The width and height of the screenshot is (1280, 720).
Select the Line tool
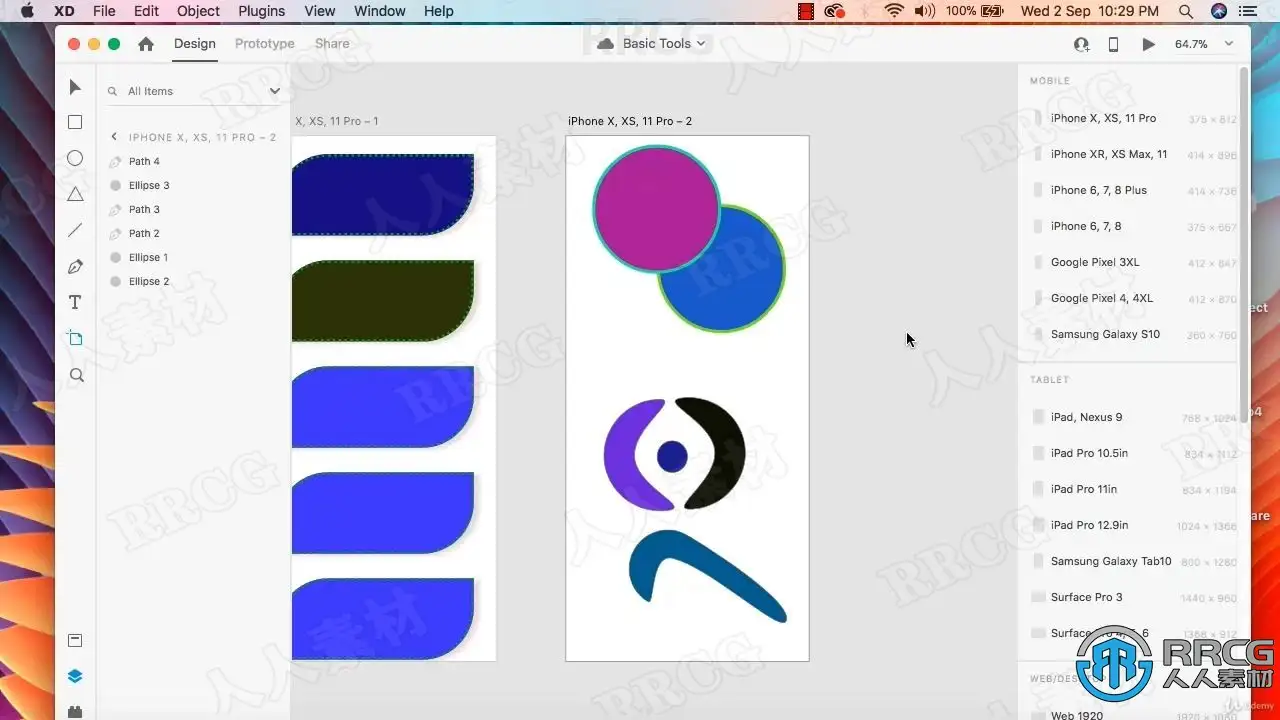[x=75, y=230]
